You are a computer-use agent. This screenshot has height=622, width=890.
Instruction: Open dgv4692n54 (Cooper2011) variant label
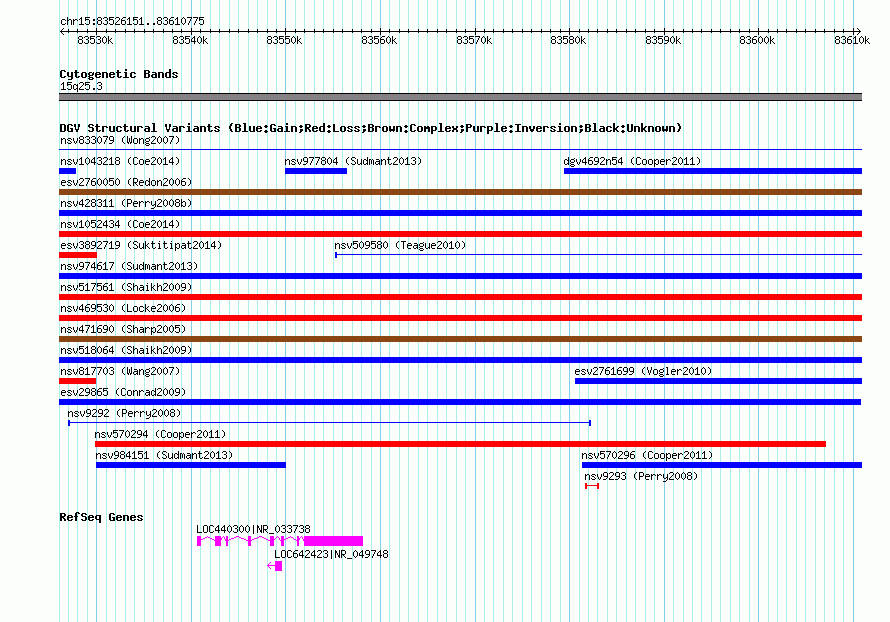tap(632, 161)
